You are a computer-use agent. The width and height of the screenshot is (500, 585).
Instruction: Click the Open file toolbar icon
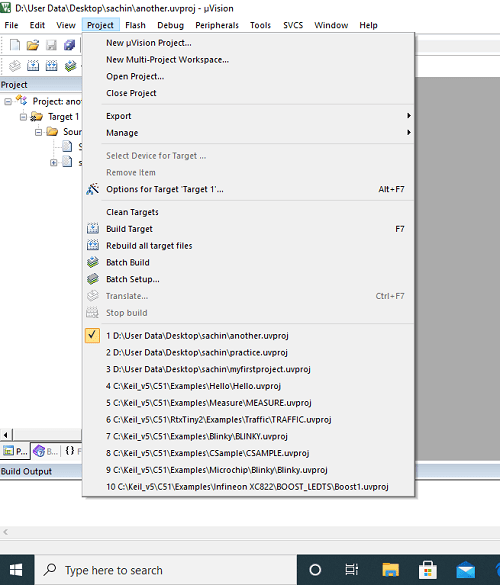pos(33,45)
